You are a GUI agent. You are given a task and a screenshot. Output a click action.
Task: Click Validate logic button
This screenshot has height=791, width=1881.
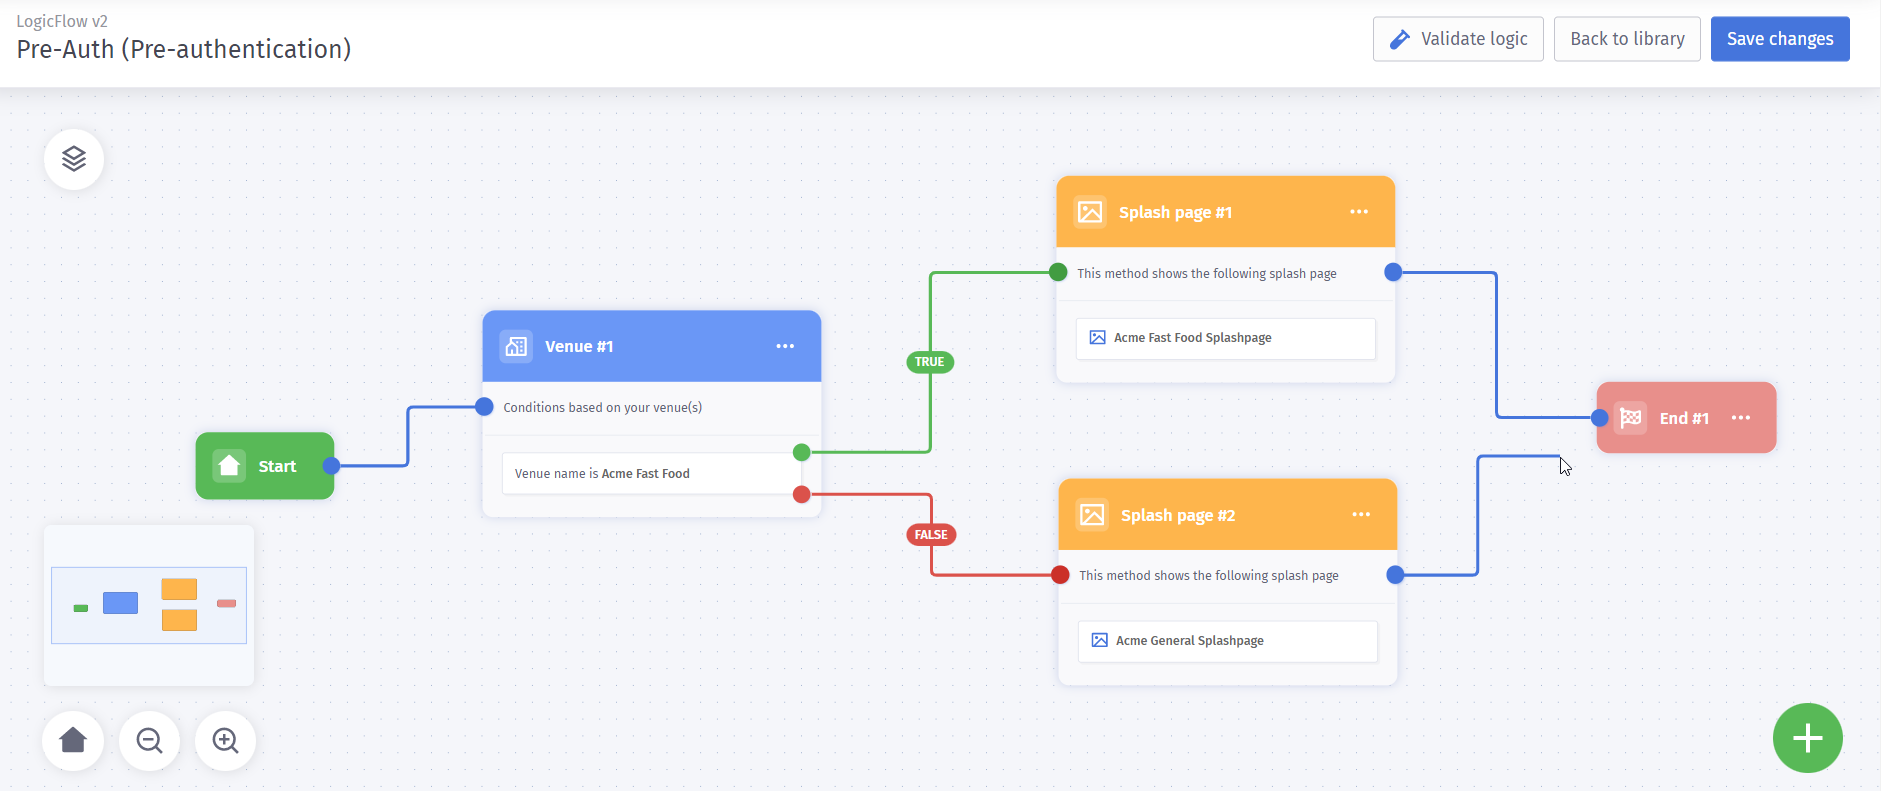click(1458, 39)
